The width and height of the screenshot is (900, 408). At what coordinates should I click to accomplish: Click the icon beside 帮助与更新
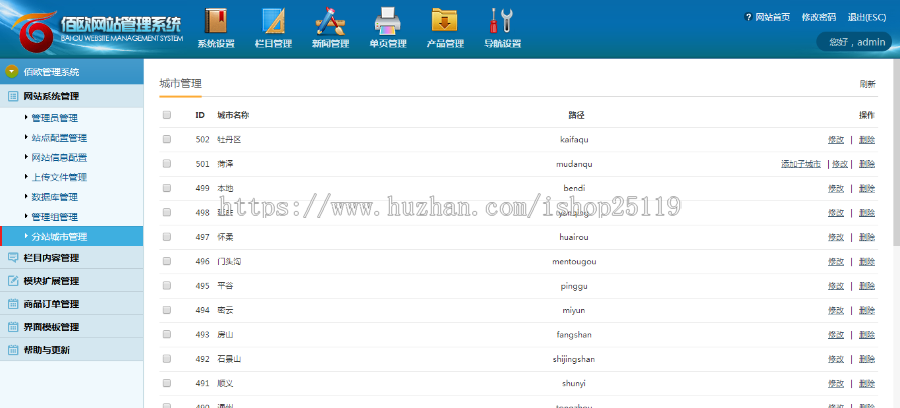click(x=13, y=349)
